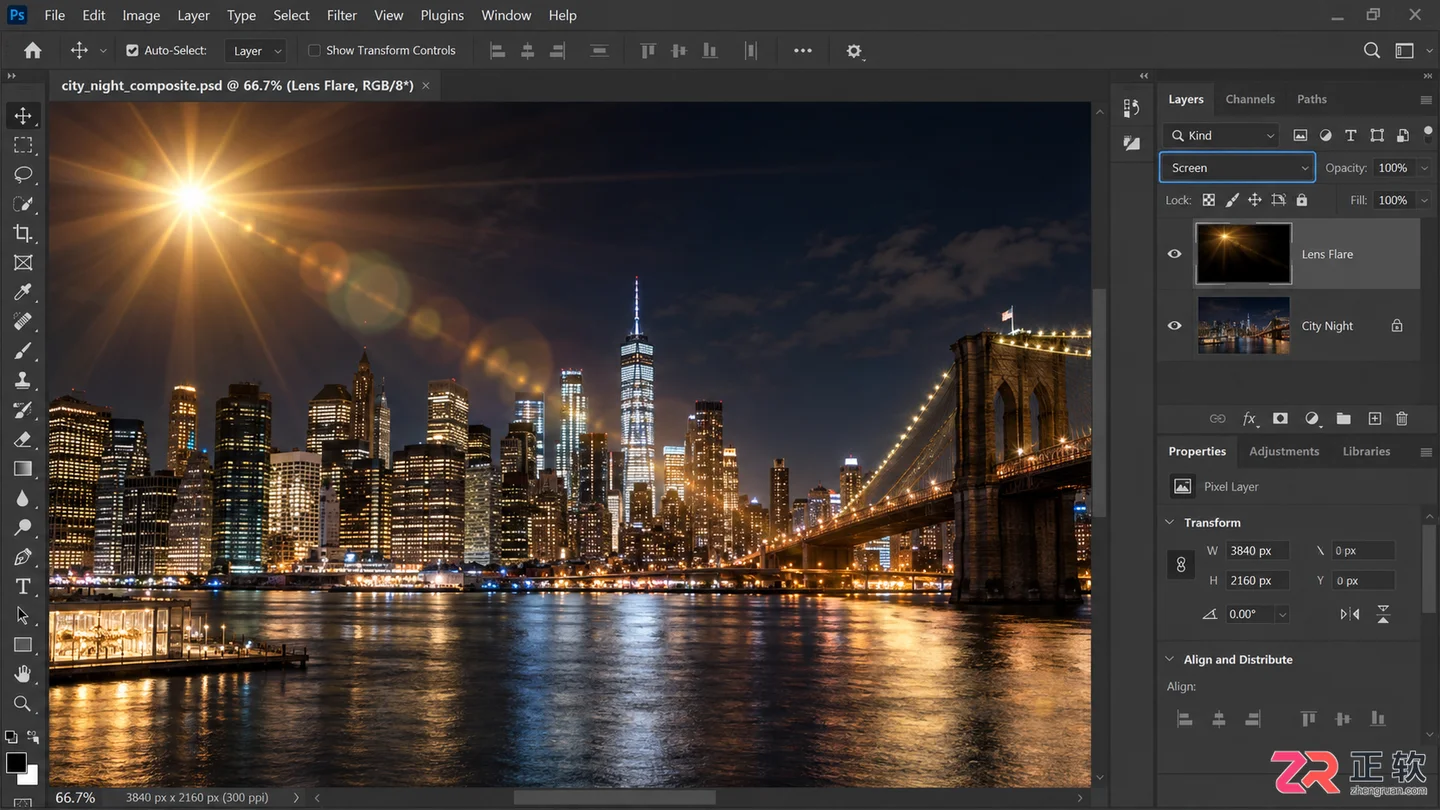Add a layer mask
The image size is (1440, 810).
tap(1280, 419)
